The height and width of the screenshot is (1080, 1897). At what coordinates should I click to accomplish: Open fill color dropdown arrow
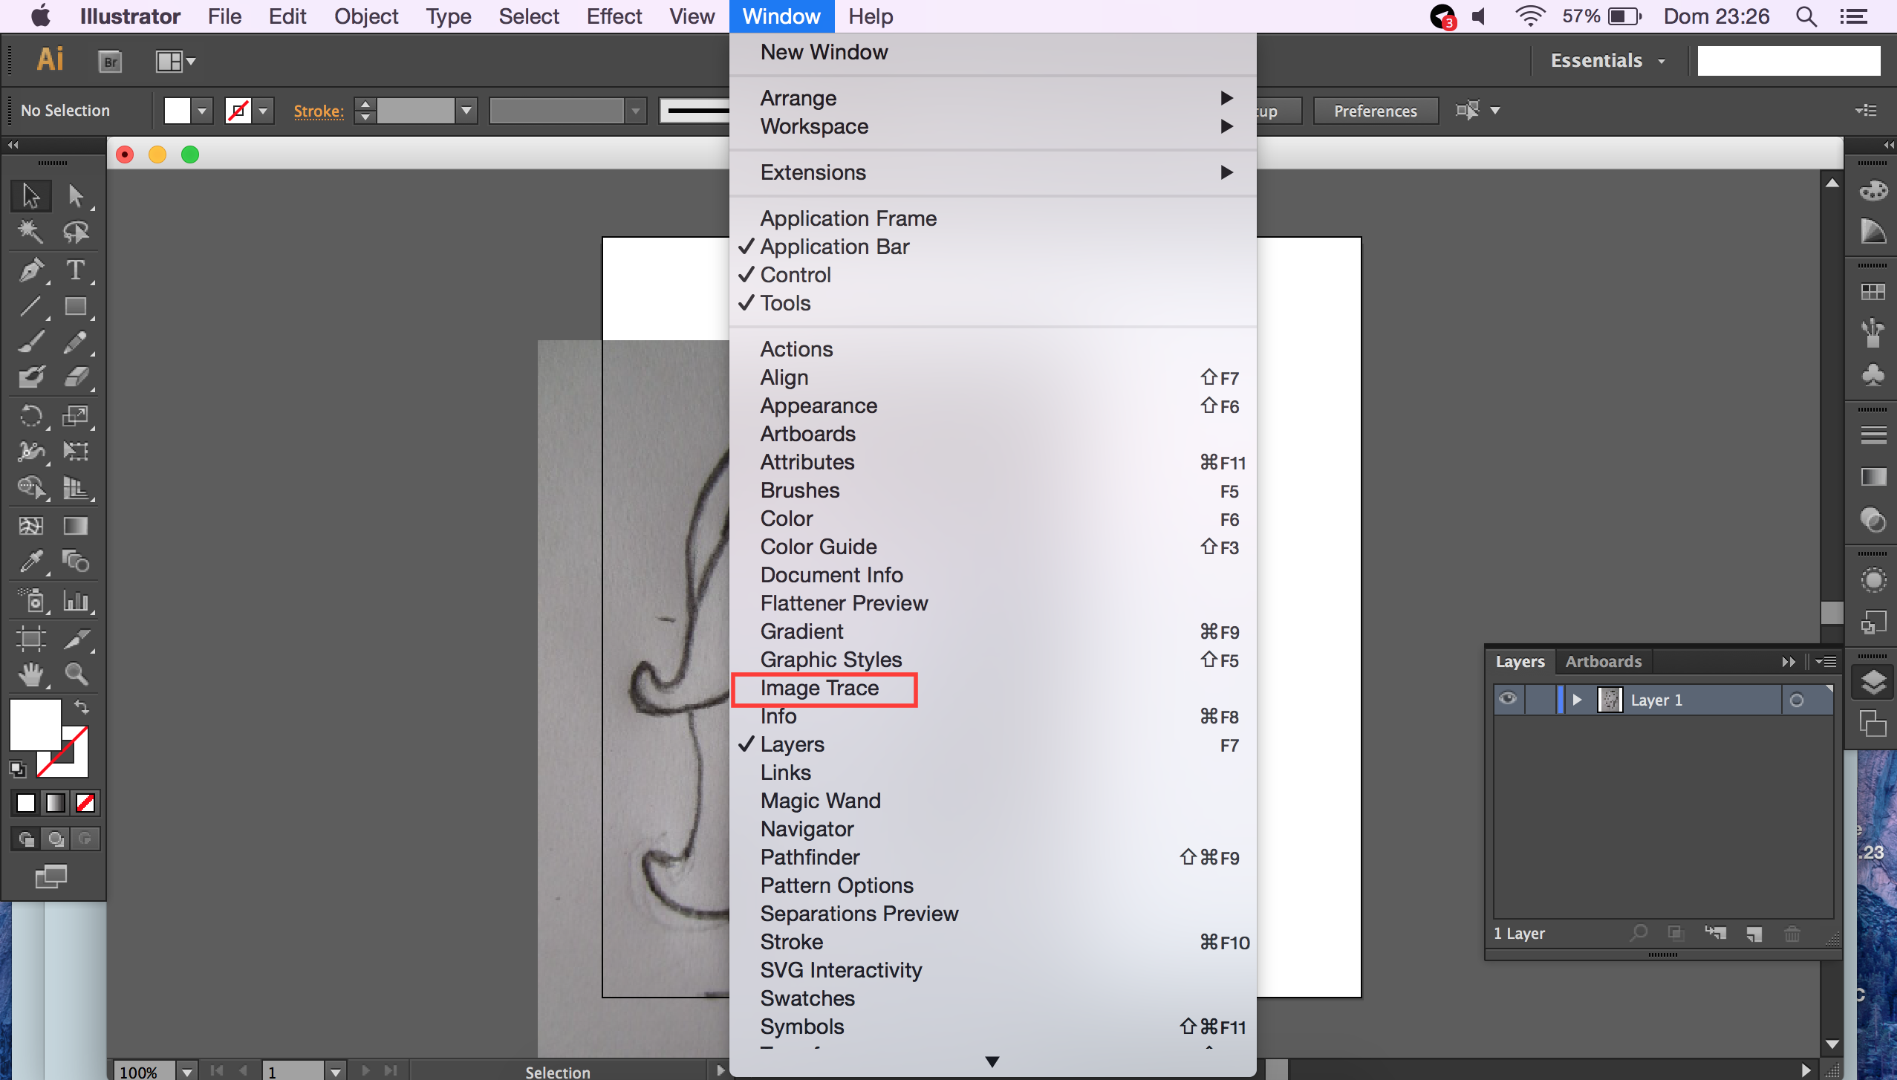tap(202, 111)
